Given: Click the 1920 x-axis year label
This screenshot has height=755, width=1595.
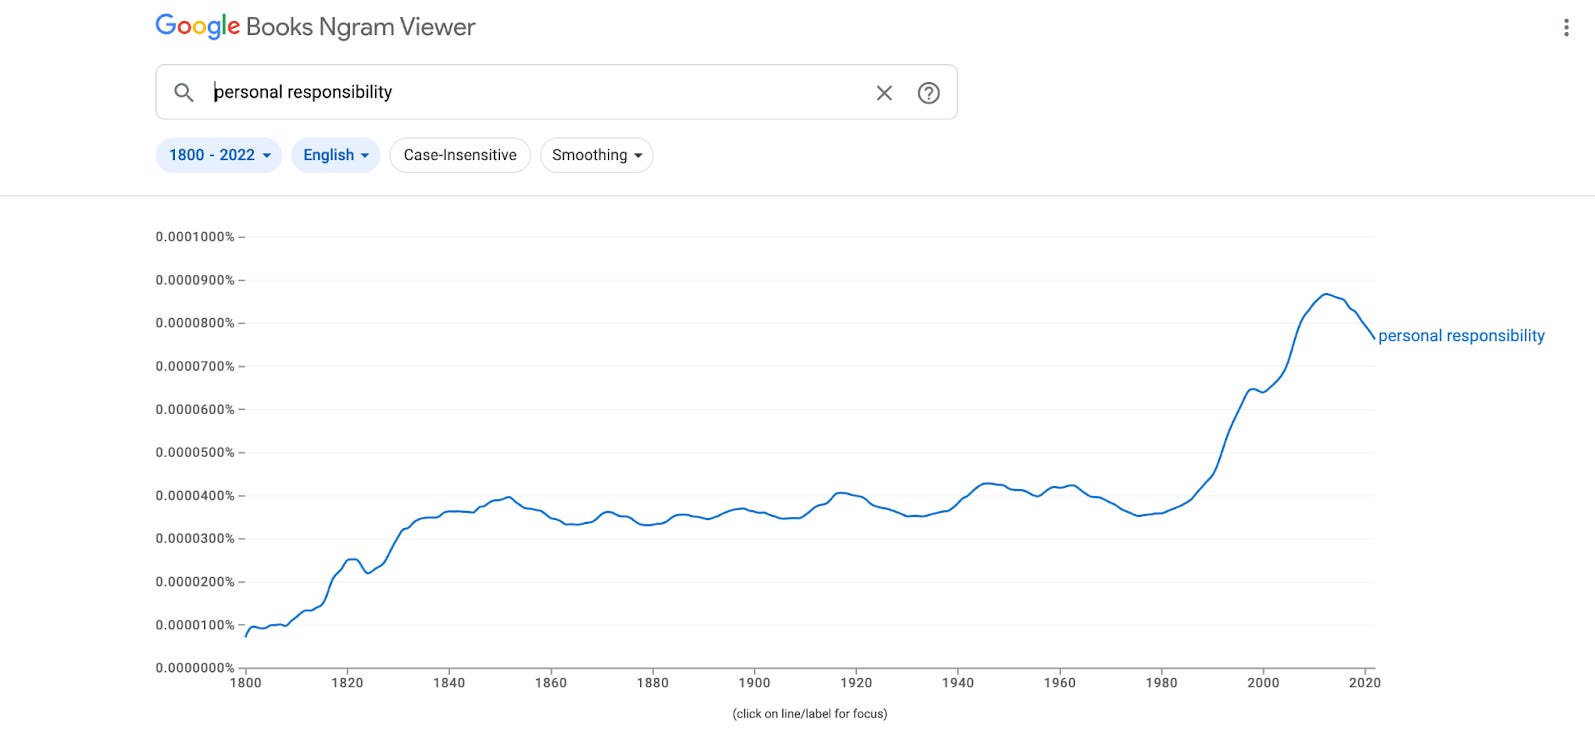Looking at the screenshot, I should (x=856, y=683).
